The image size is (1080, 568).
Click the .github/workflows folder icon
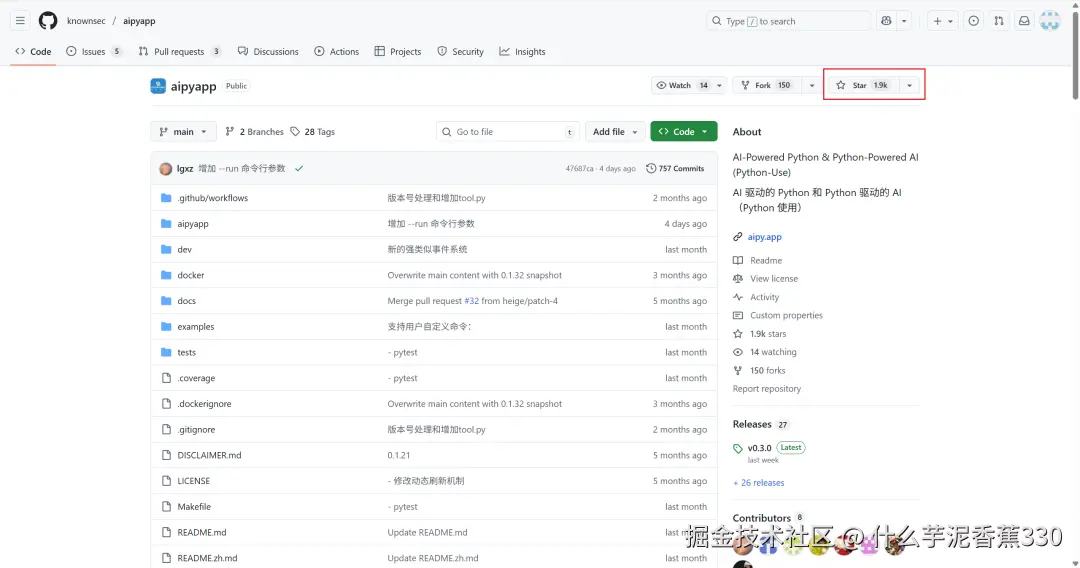tap(166, 198)
